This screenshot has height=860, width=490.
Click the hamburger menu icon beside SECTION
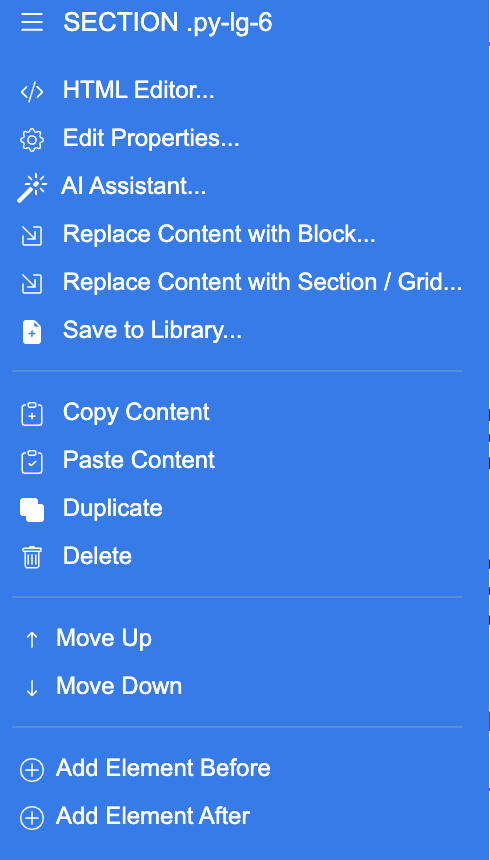click(x=32, y=23)
